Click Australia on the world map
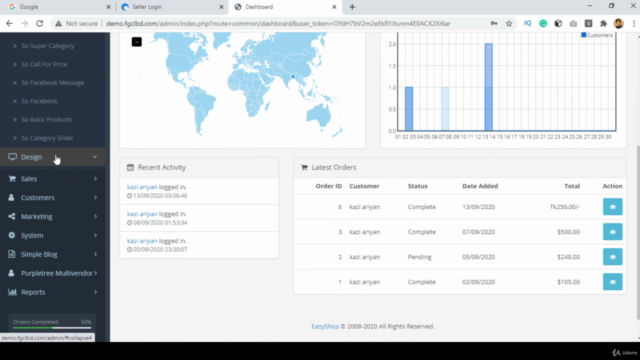The width and height of the screenshot is (640, 360). (319, 115)
